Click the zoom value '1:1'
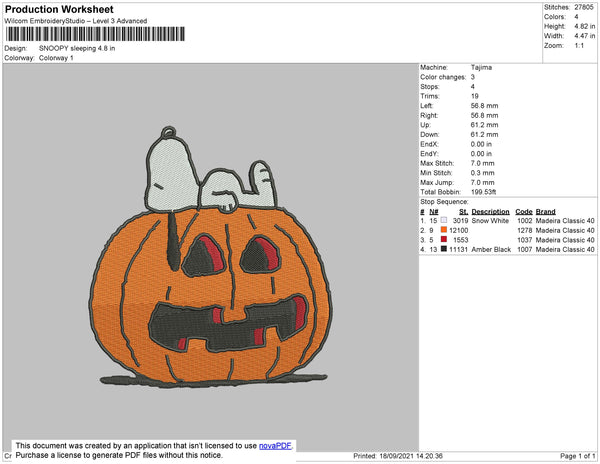Image resolution: width=600 pixels, height=464 pixels. coord(579,46)
